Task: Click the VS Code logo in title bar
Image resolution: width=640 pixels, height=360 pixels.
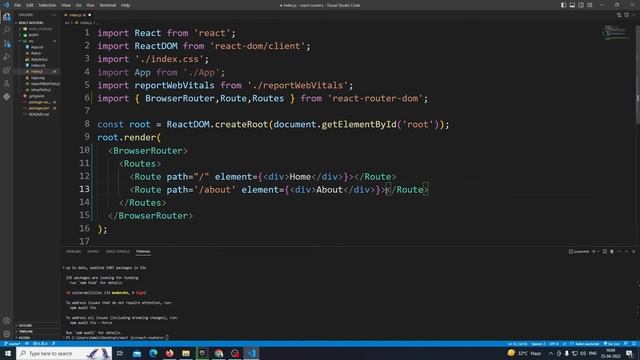Action: pos(6,5)
